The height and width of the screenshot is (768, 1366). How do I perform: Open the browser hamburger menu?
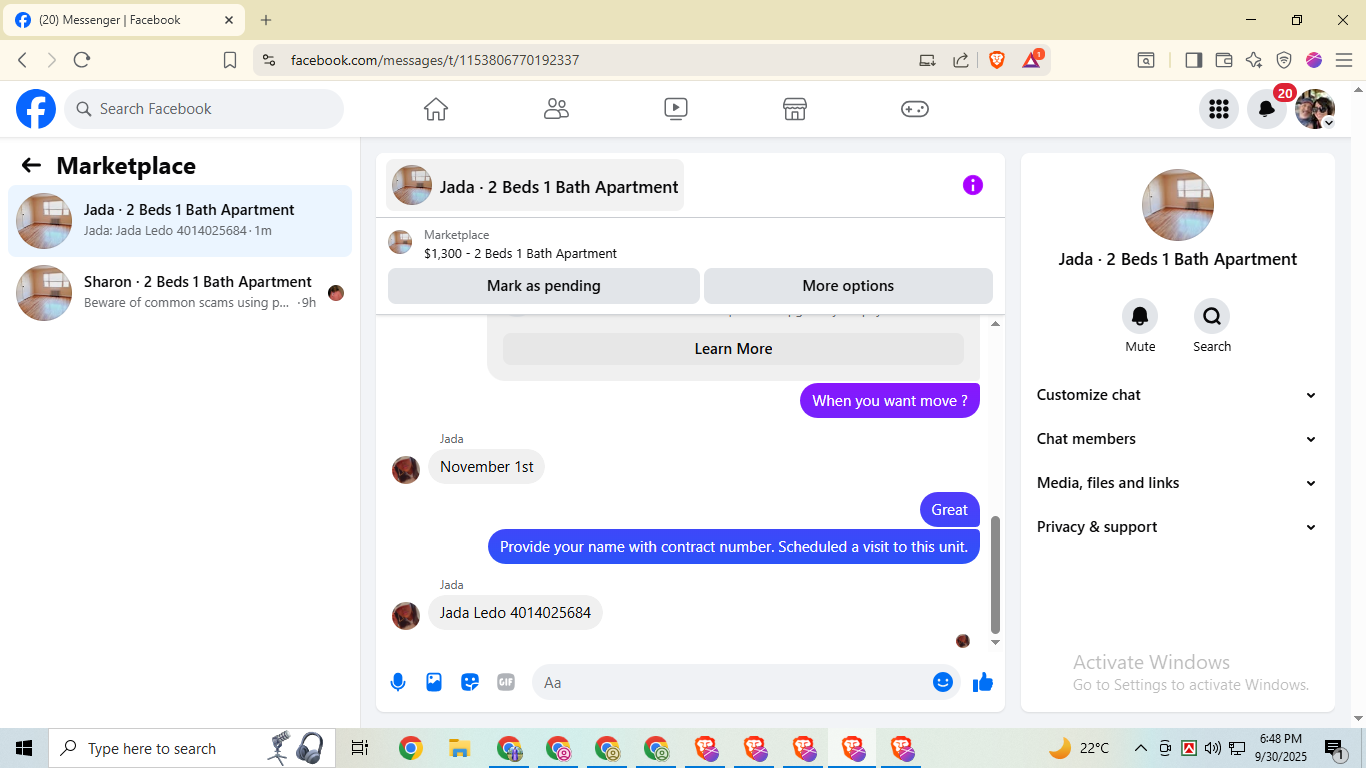point(1344,60)
